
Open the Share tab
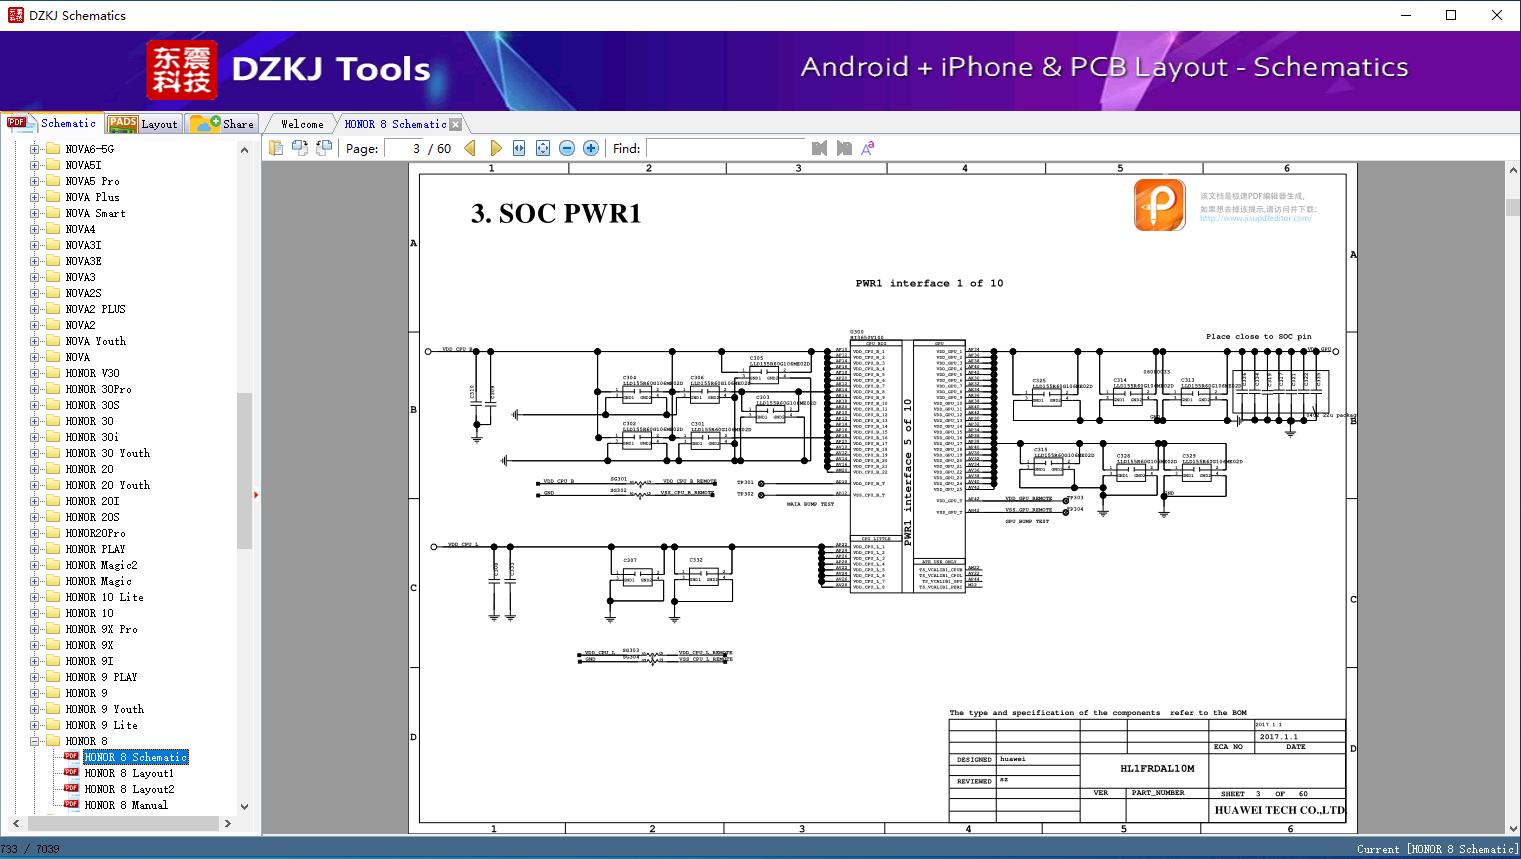pos(222,124)
